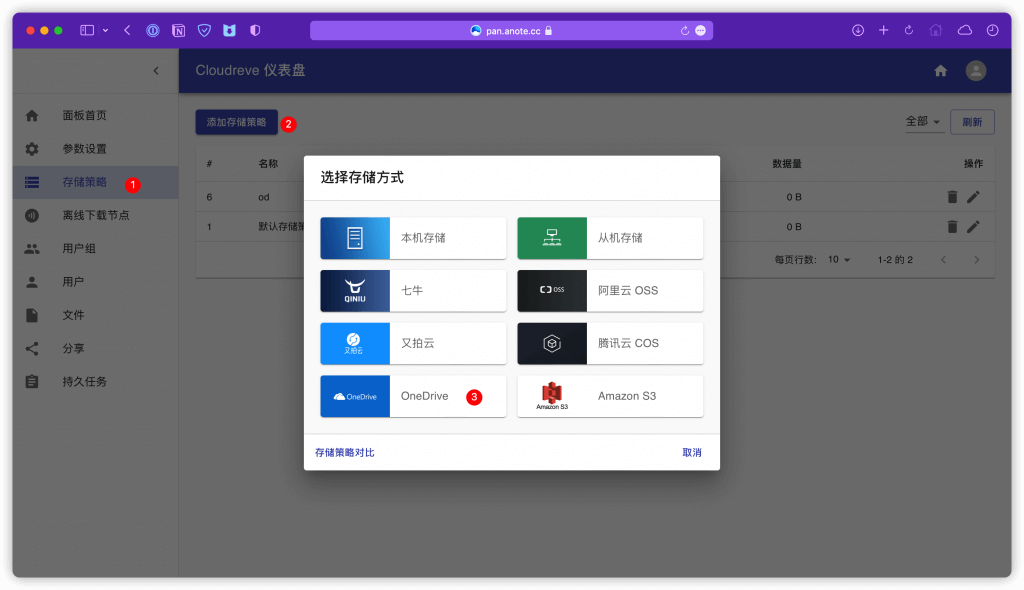Select 本机存储 (local storage) option
Screen dimensions: 1024x590
click(413, 237)
